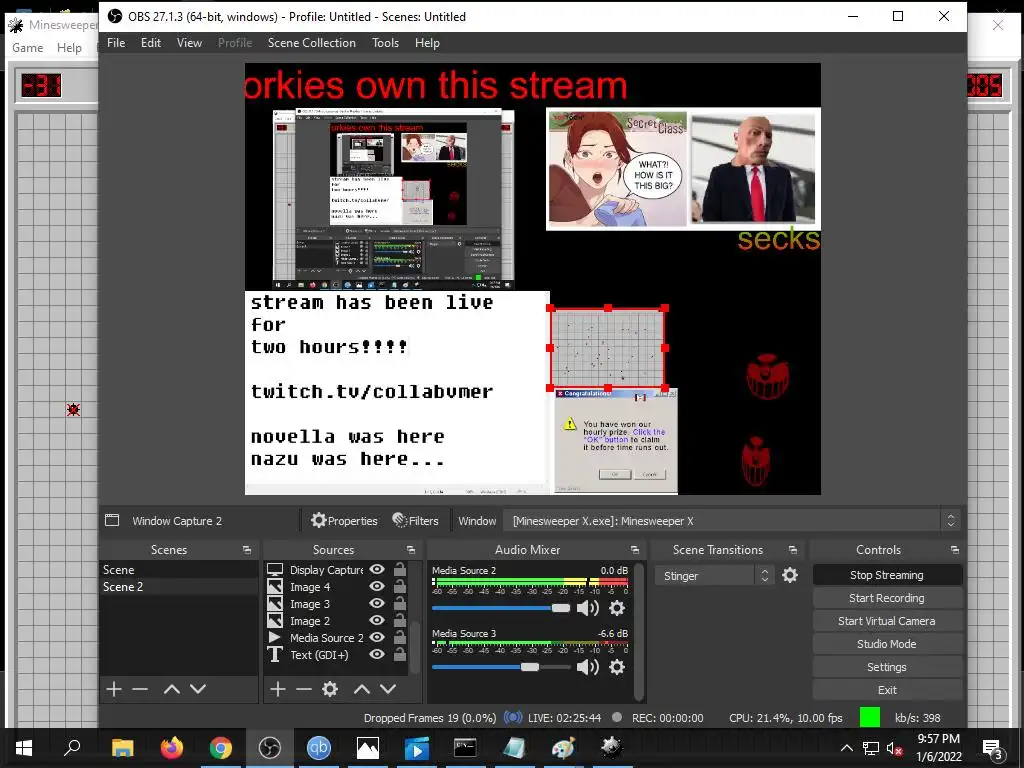Open the Window selection dropdown for Minesweeper X

tap(733, 520)
